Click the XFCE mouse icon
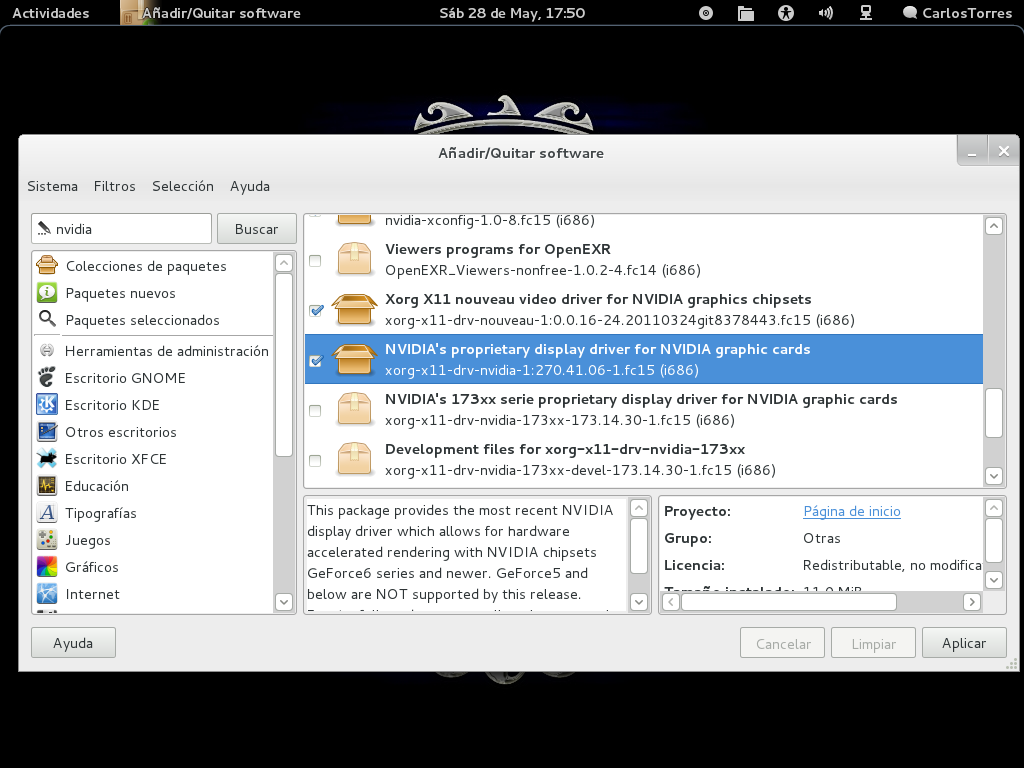Viewport: 1024px width, 768px height. (x=47, y=458)
